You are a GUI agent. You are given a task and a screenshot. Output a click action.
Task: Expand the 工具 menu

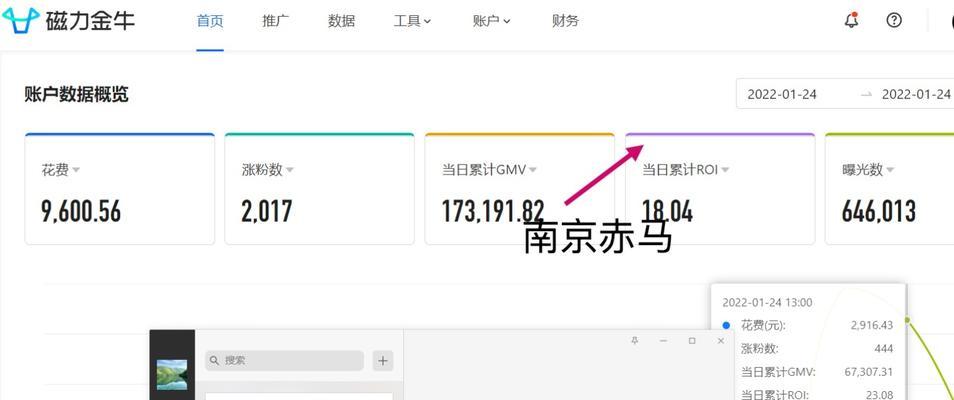[x=412, y=21]
